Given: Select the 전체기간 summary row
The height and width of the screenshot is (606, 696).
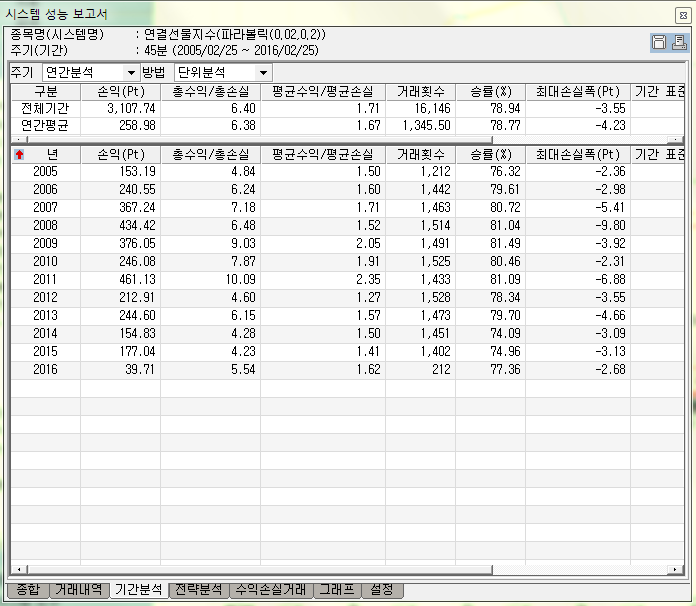Looking at the screenshot, I should tap(45, 108).
